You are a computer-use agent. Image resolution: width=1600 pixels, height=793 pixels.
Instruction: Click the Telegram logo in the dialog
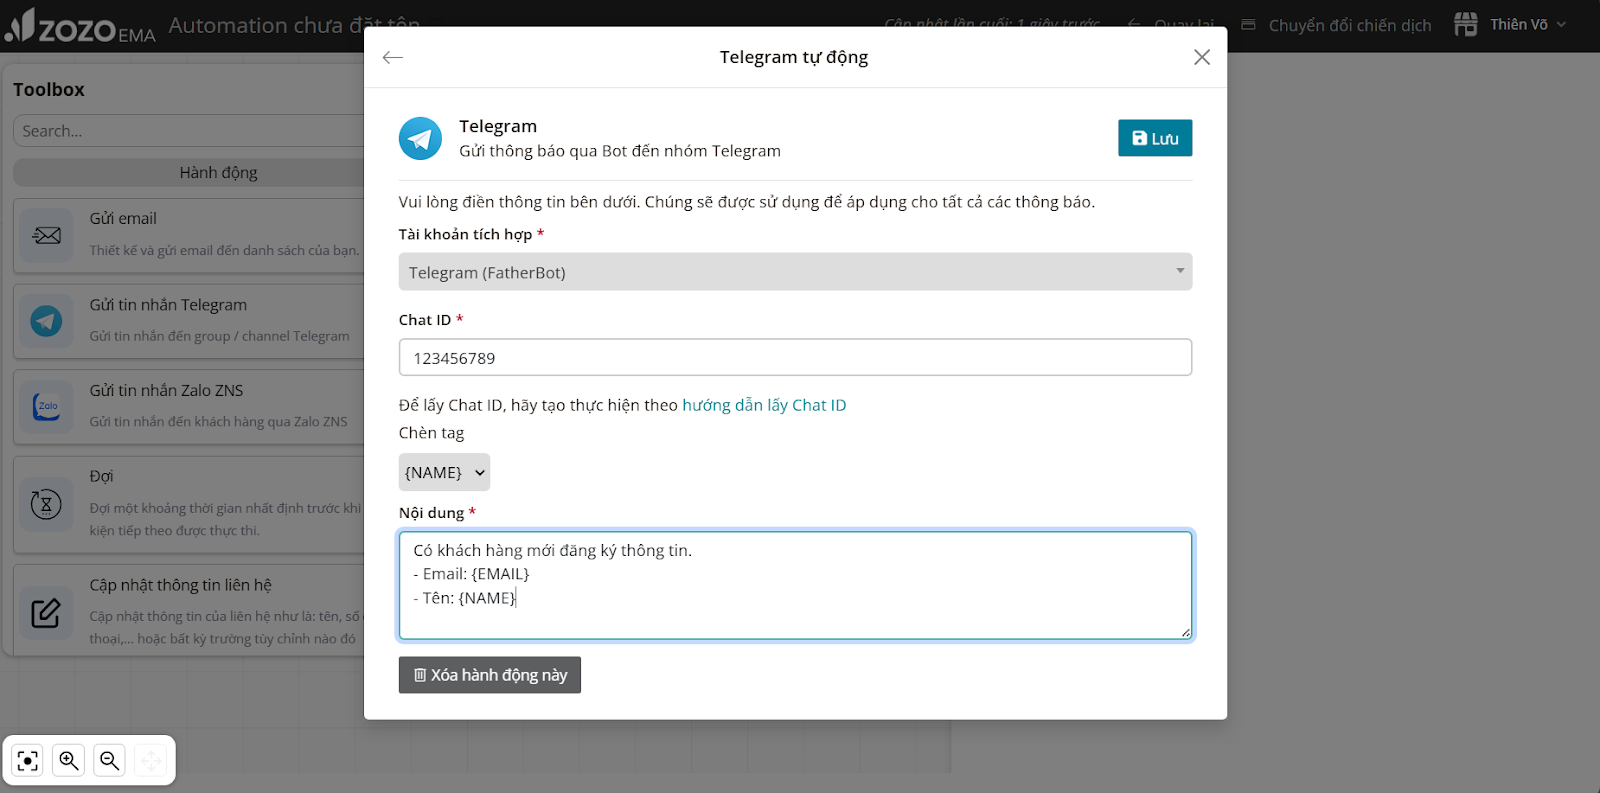[420, 138]
